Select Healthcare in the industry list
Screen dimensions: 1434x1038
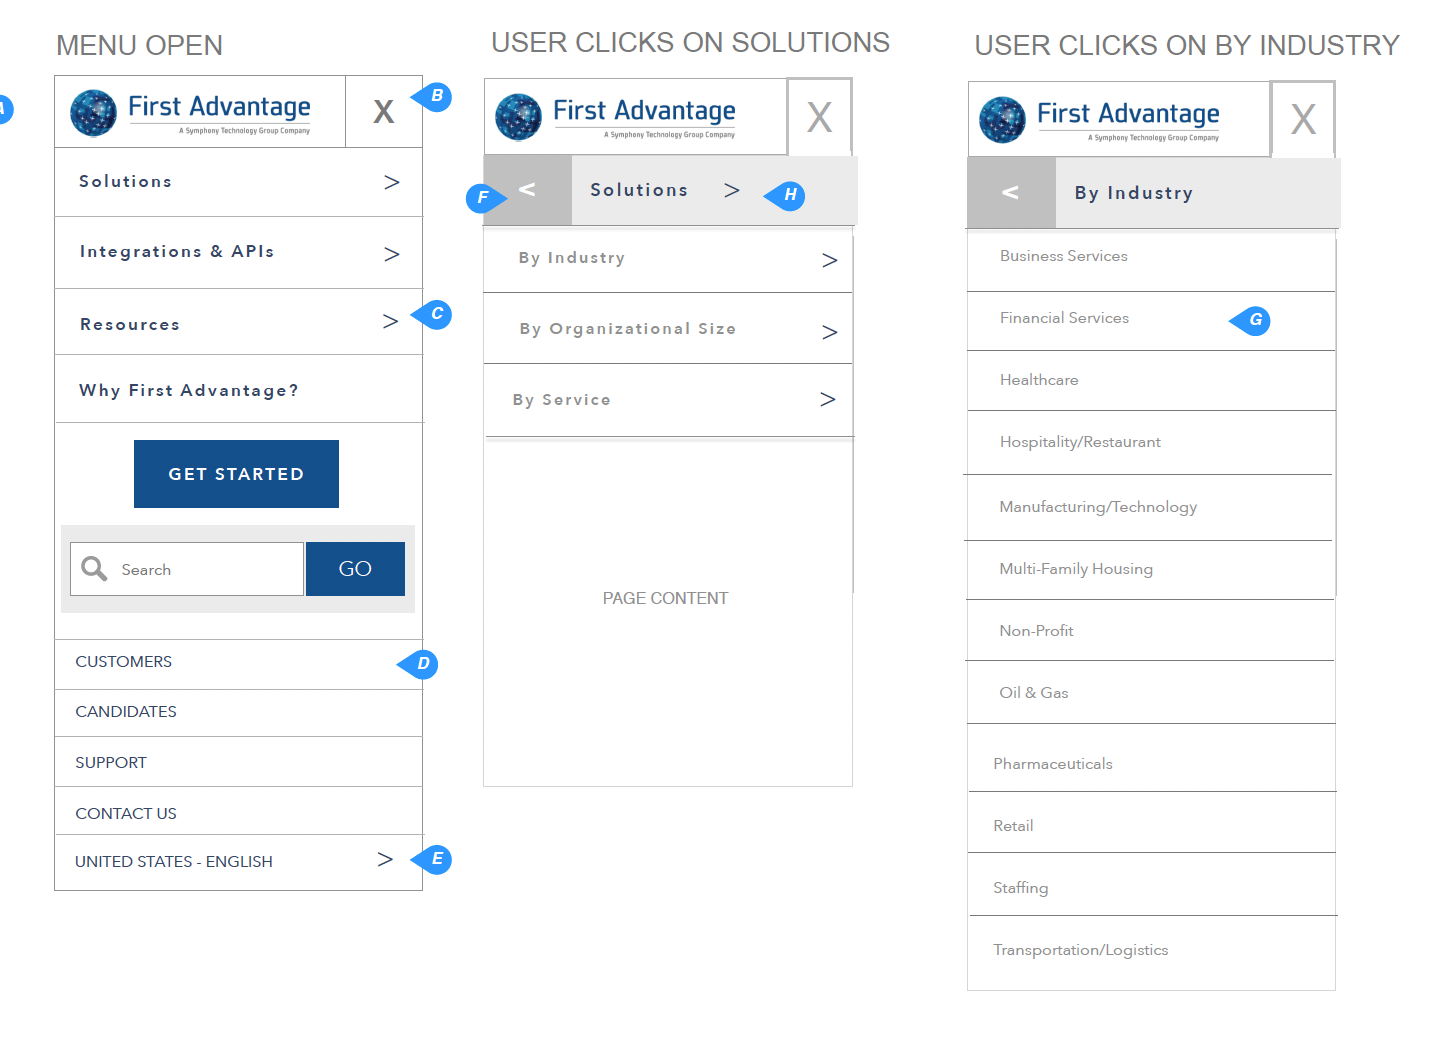click(1039, 380)
